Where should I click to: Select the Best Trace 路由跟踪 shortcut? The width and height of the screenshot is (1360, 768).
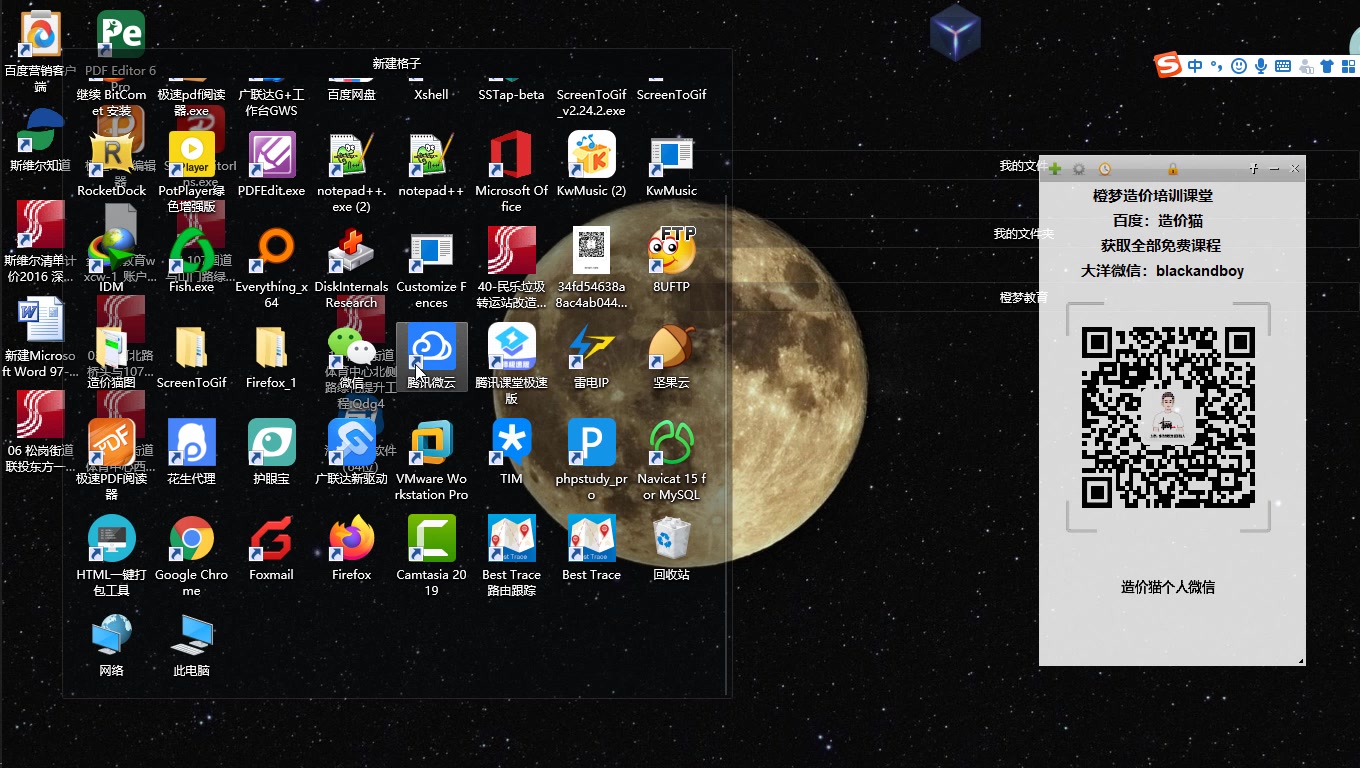click(512, 556)
